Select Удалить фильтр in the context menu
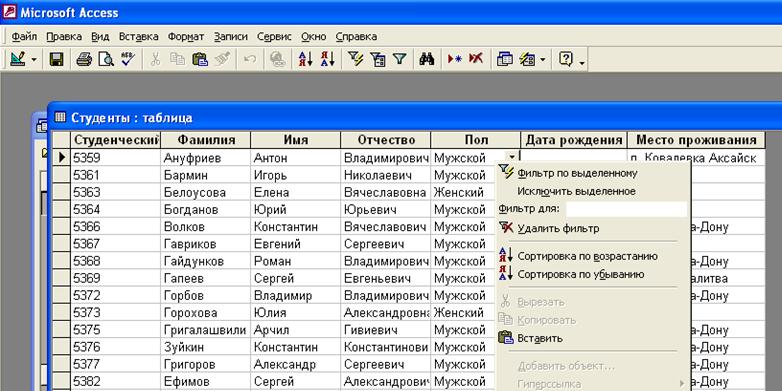This screenshot has height=391, width=782. 593,228
